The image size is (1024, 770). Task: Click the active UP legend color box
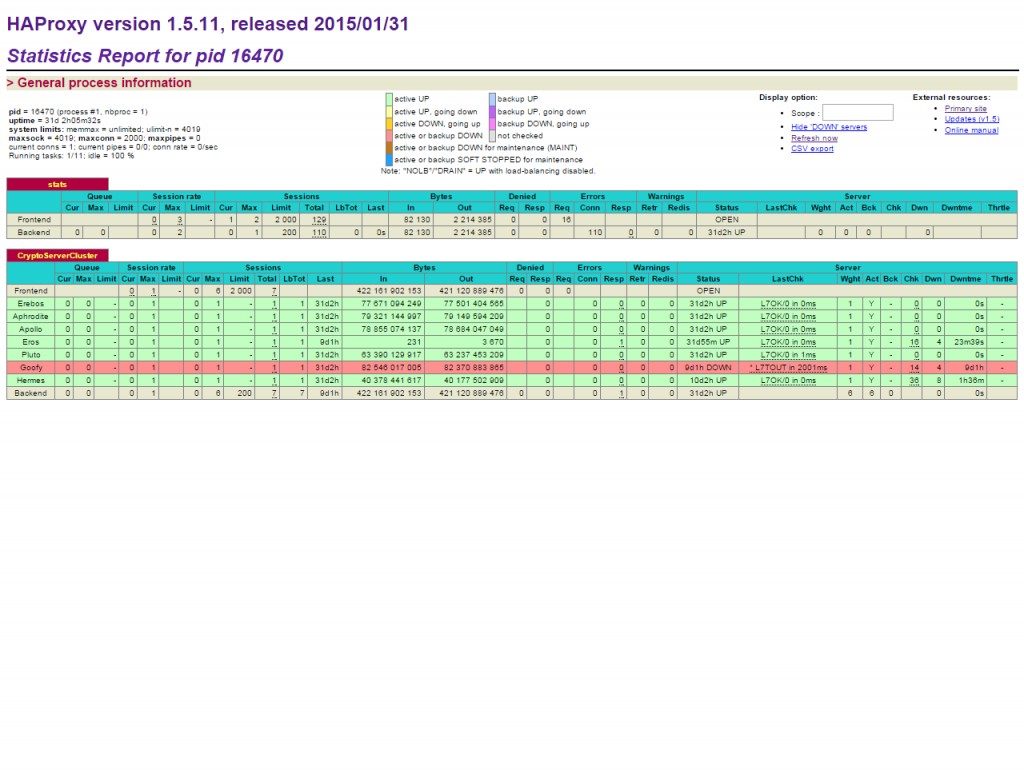(389, 99)
